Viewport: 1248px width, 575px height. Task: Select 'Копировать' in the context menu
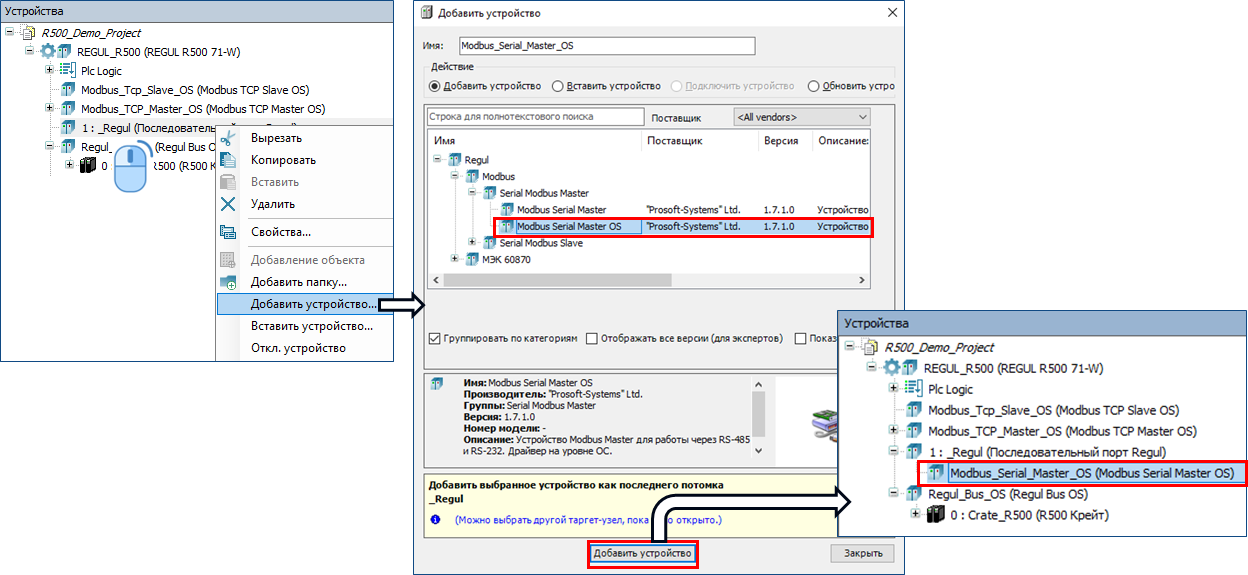[x=283, y=160]
